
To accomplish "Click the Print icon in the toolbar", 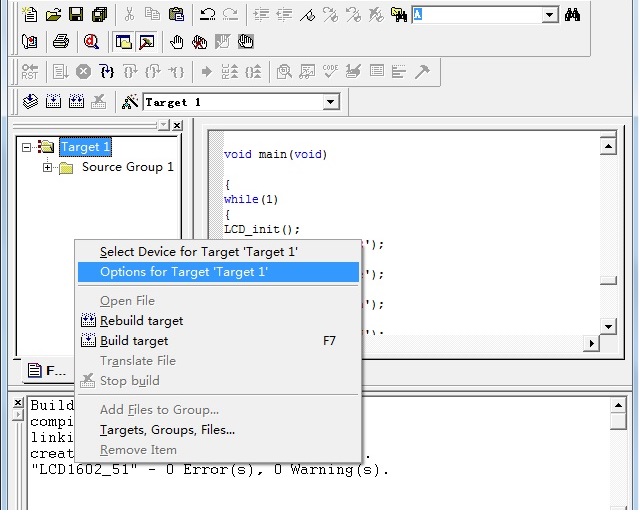I will (x=60, y=42).
